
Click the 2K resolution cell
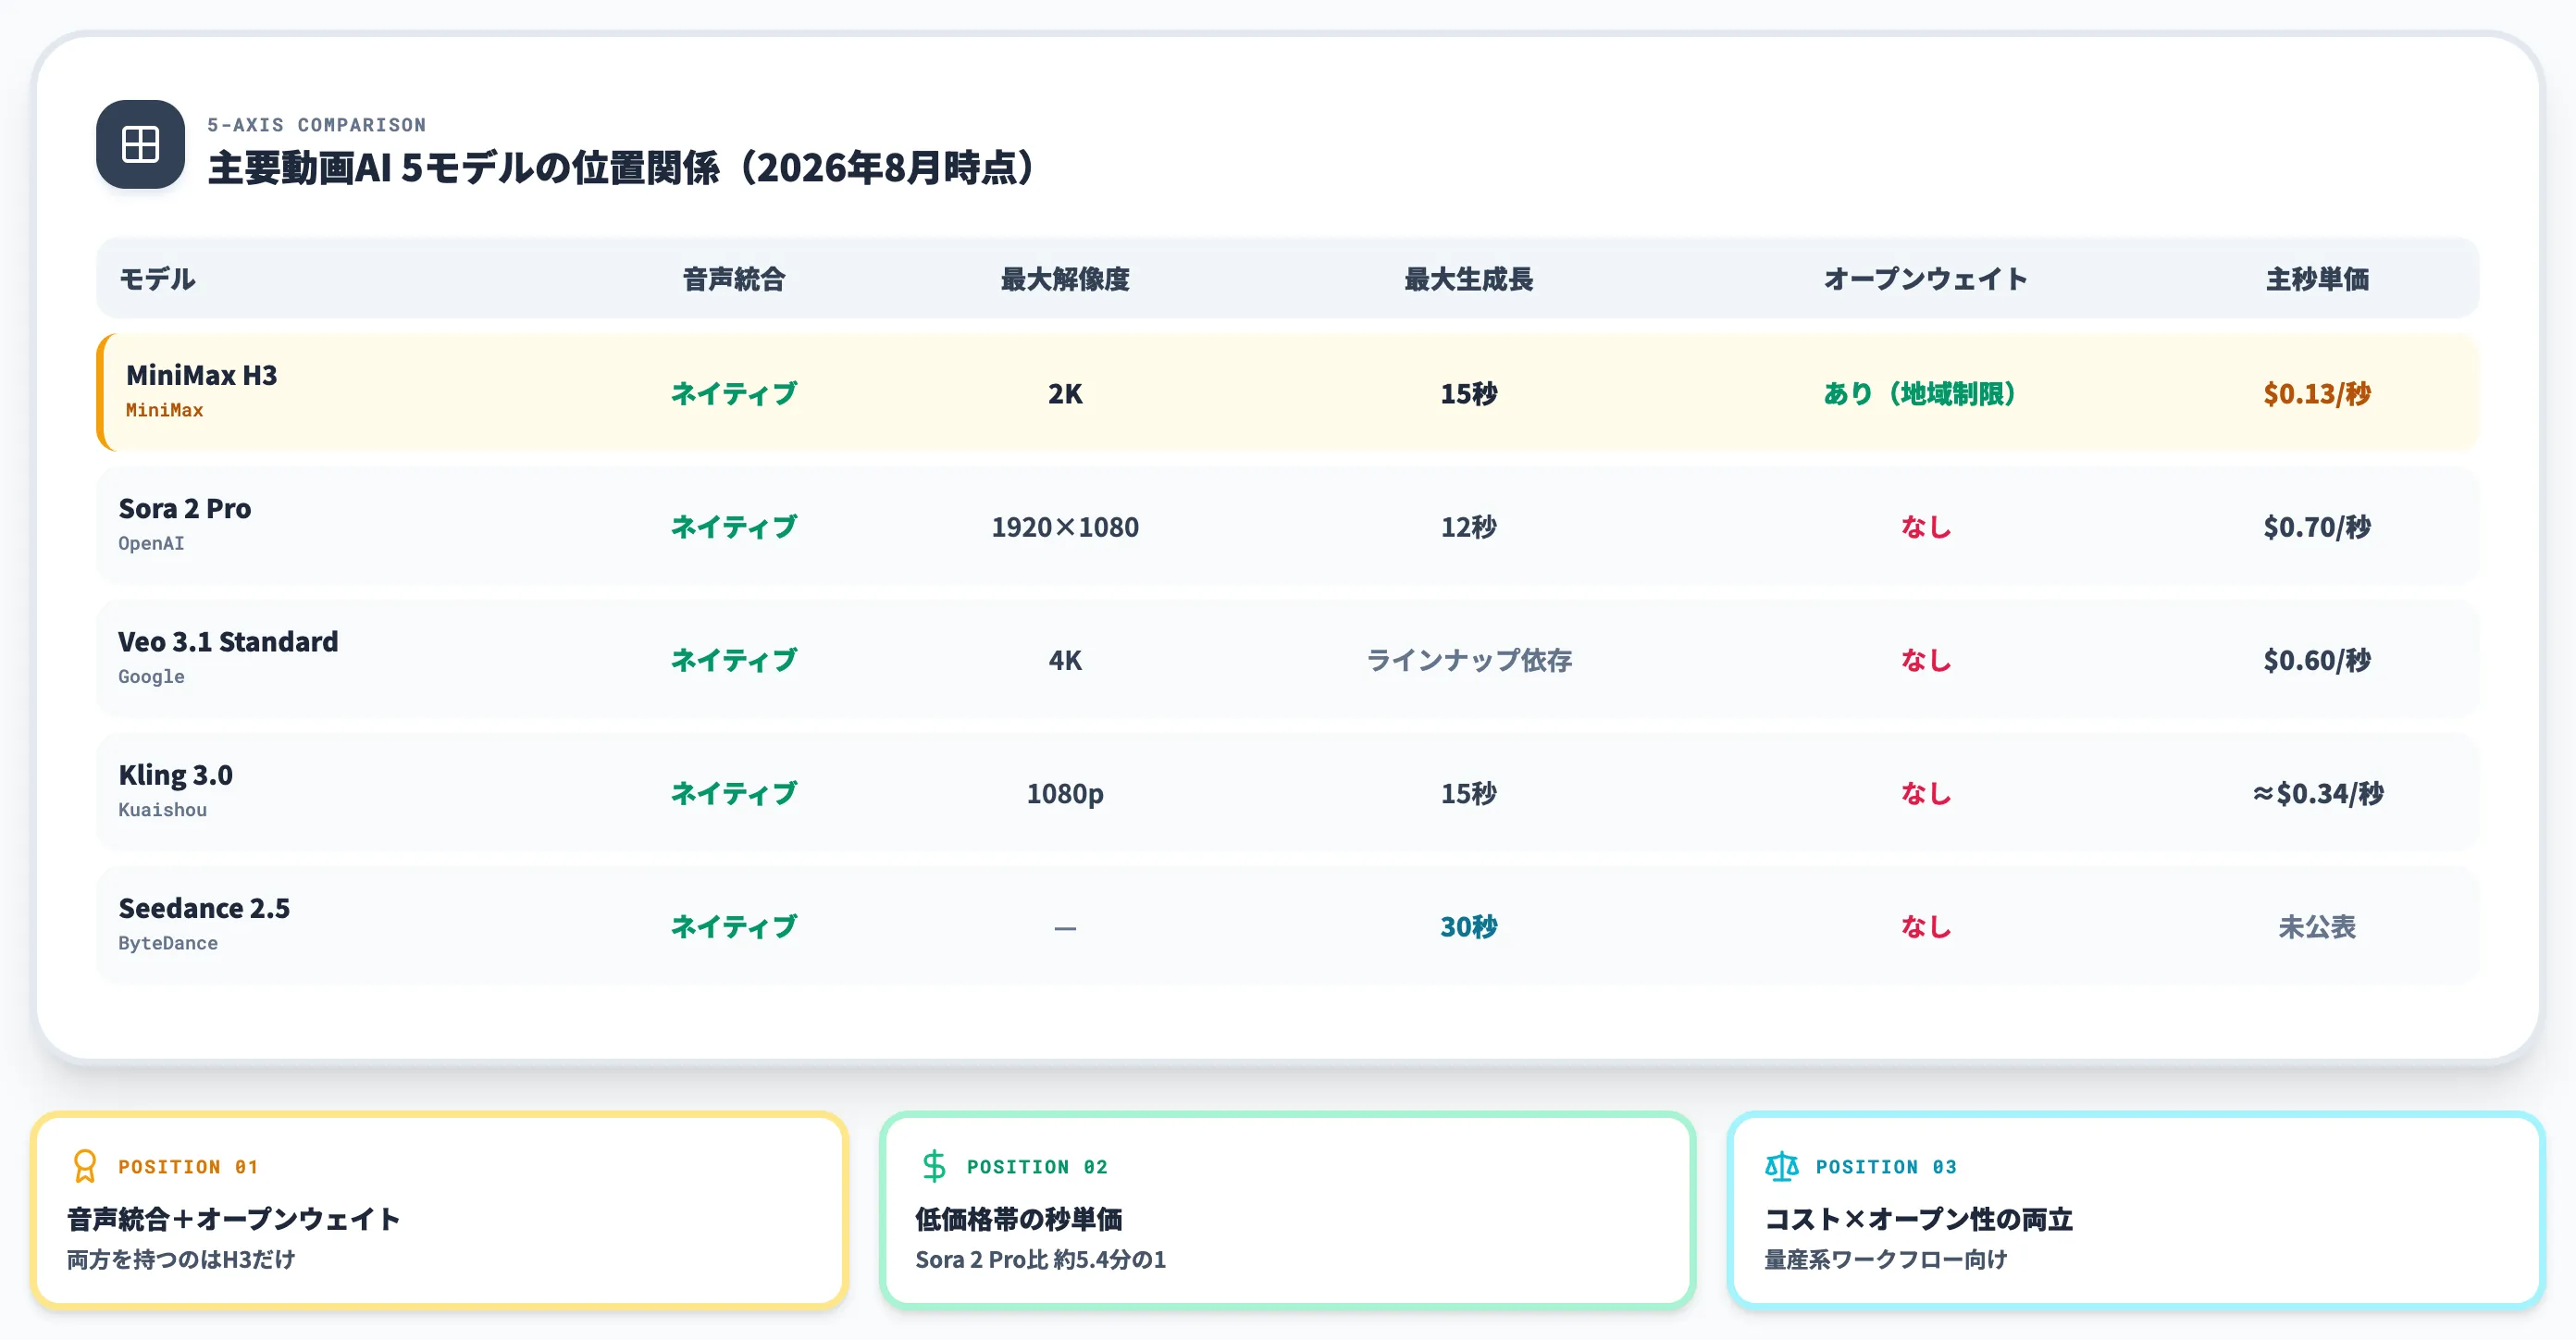[x=1065, y=393]
